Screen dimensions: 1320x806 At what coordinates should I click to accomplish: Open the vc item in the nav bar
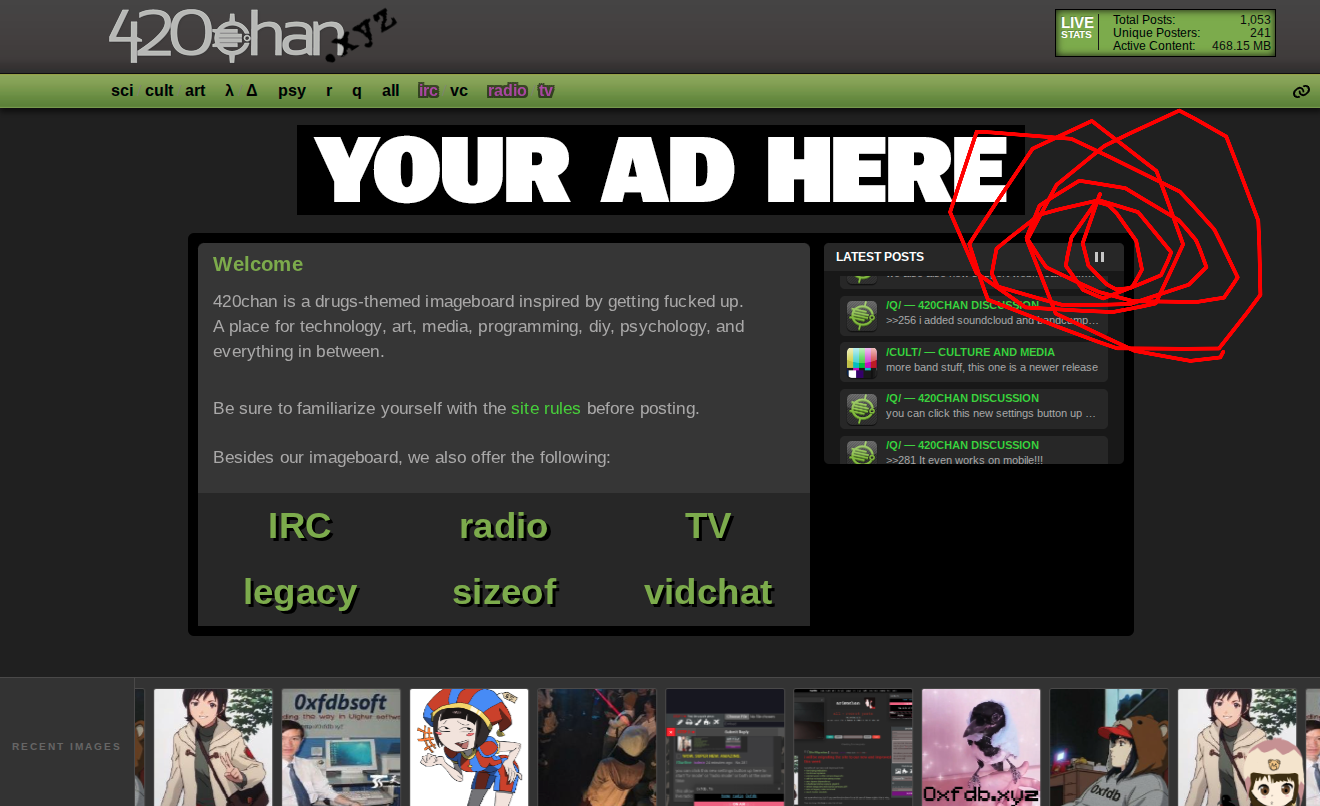click(x=459, y=91)
